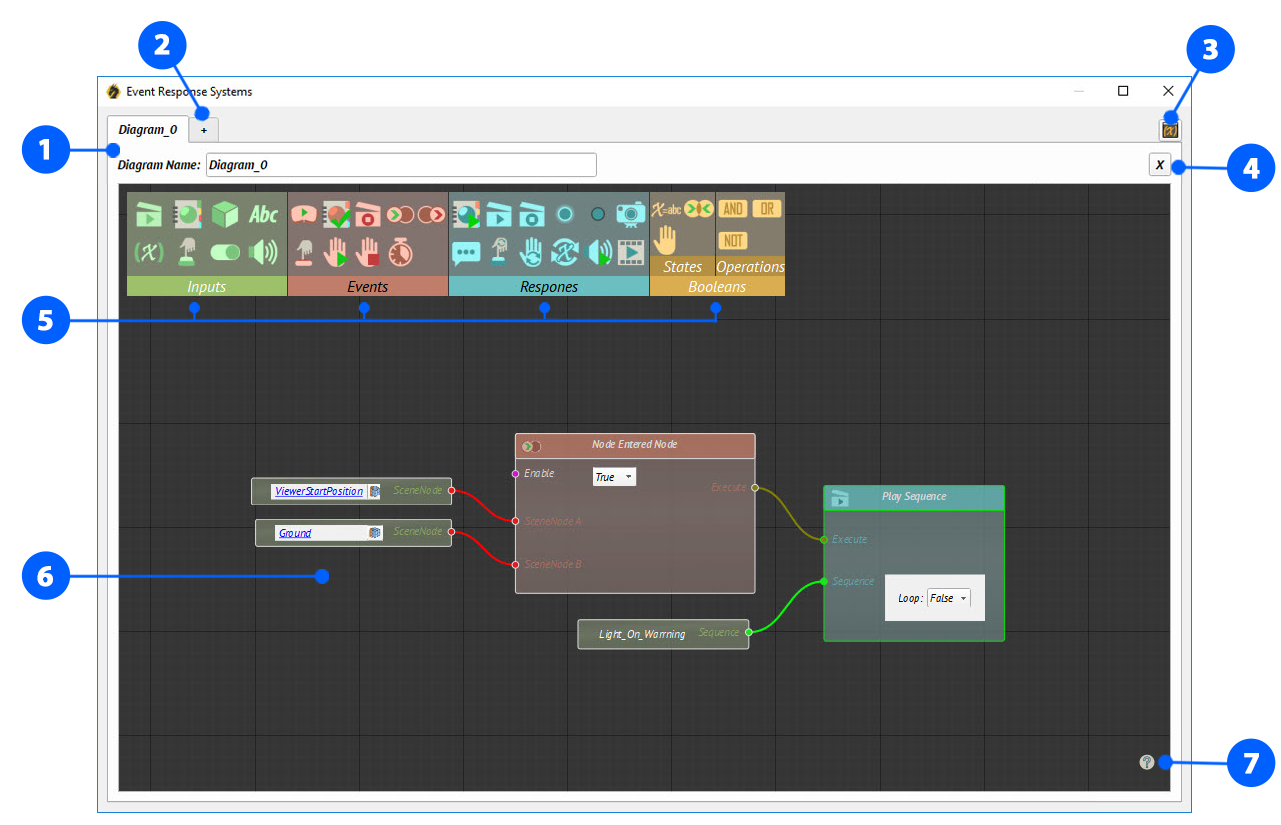Click the SceneNode B input port
The image size is (1281, 825).
[x=516, y=565]
